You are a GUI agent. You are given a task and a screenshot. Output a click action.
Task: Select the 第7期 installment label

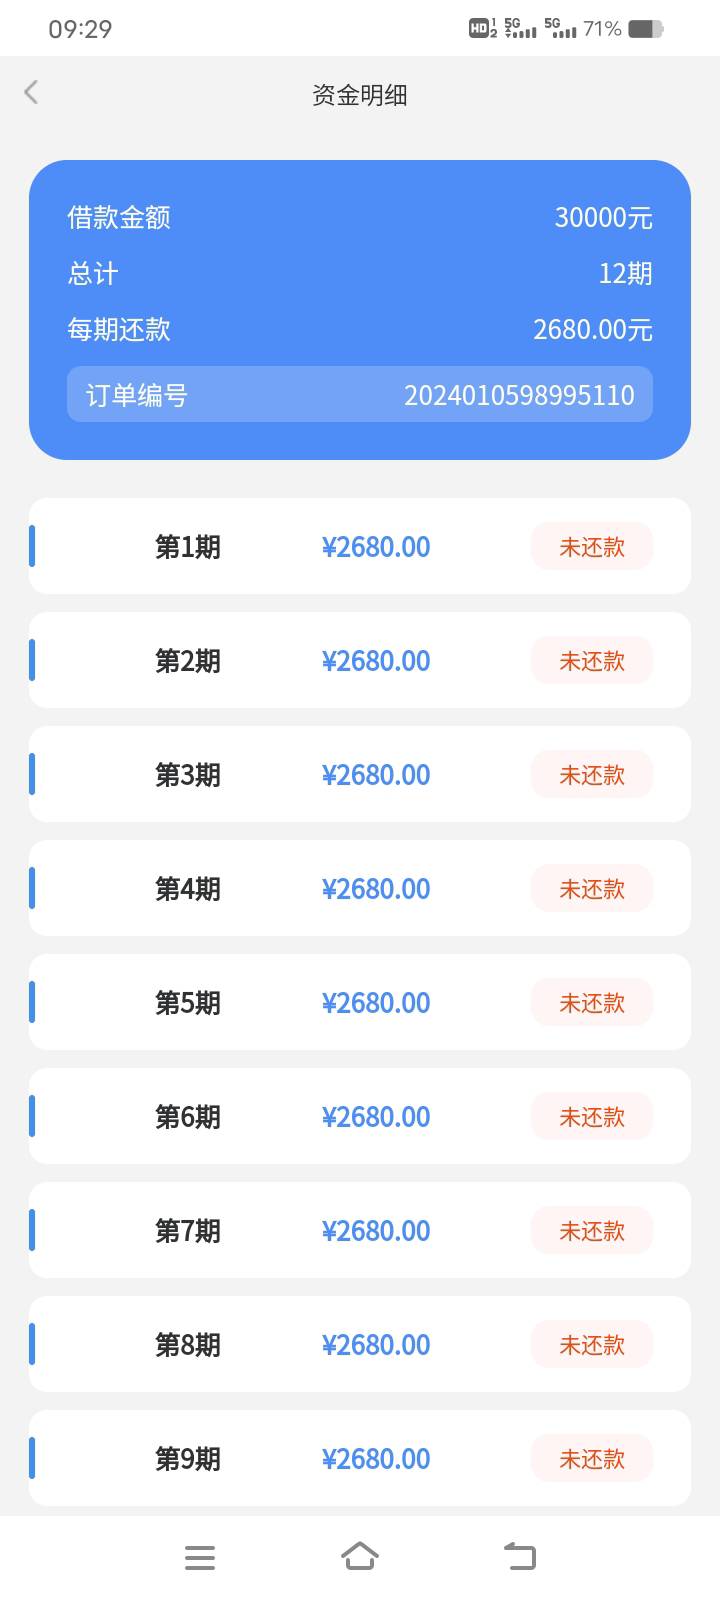(188, 1231)
